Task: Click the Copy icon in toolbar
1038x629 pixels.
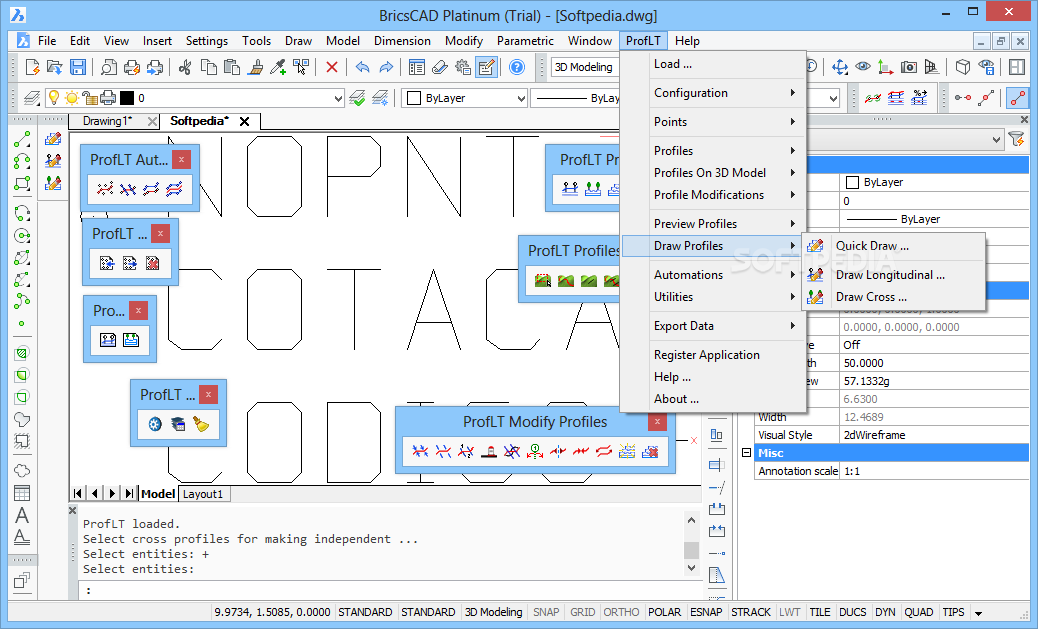Action: pos(209,67)
